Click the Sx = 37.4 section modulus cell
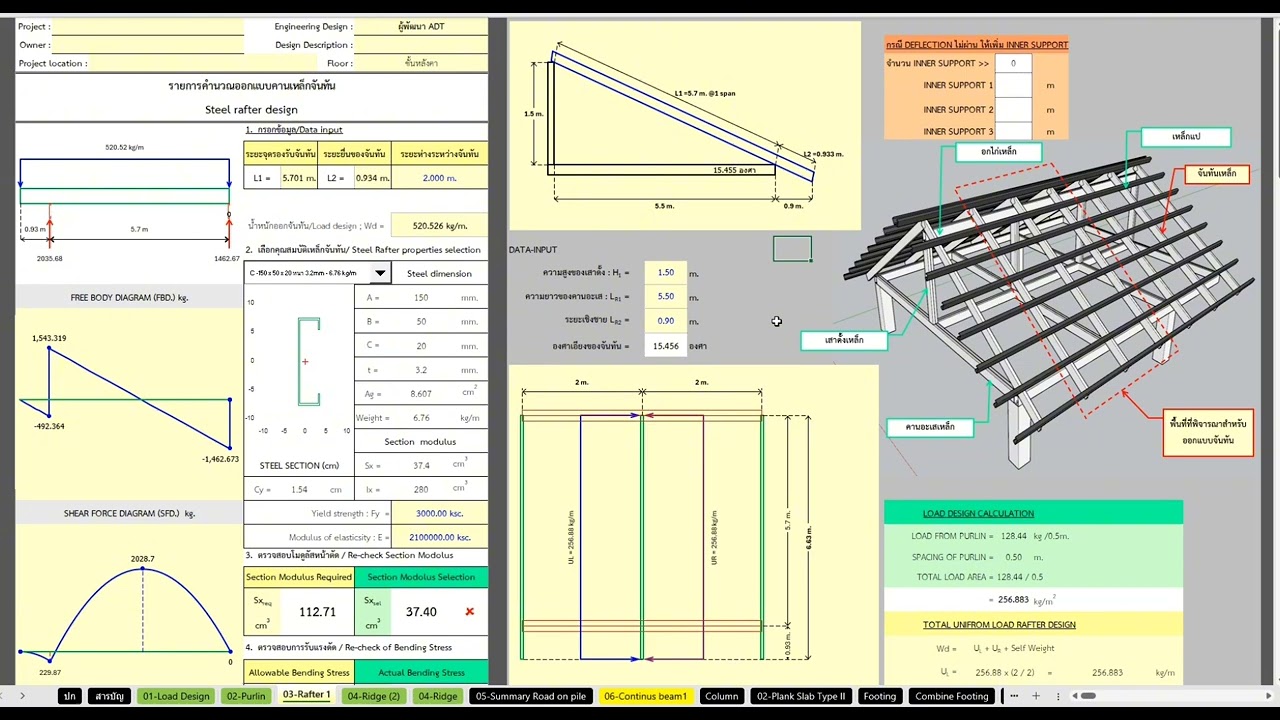 click(421, 465)
